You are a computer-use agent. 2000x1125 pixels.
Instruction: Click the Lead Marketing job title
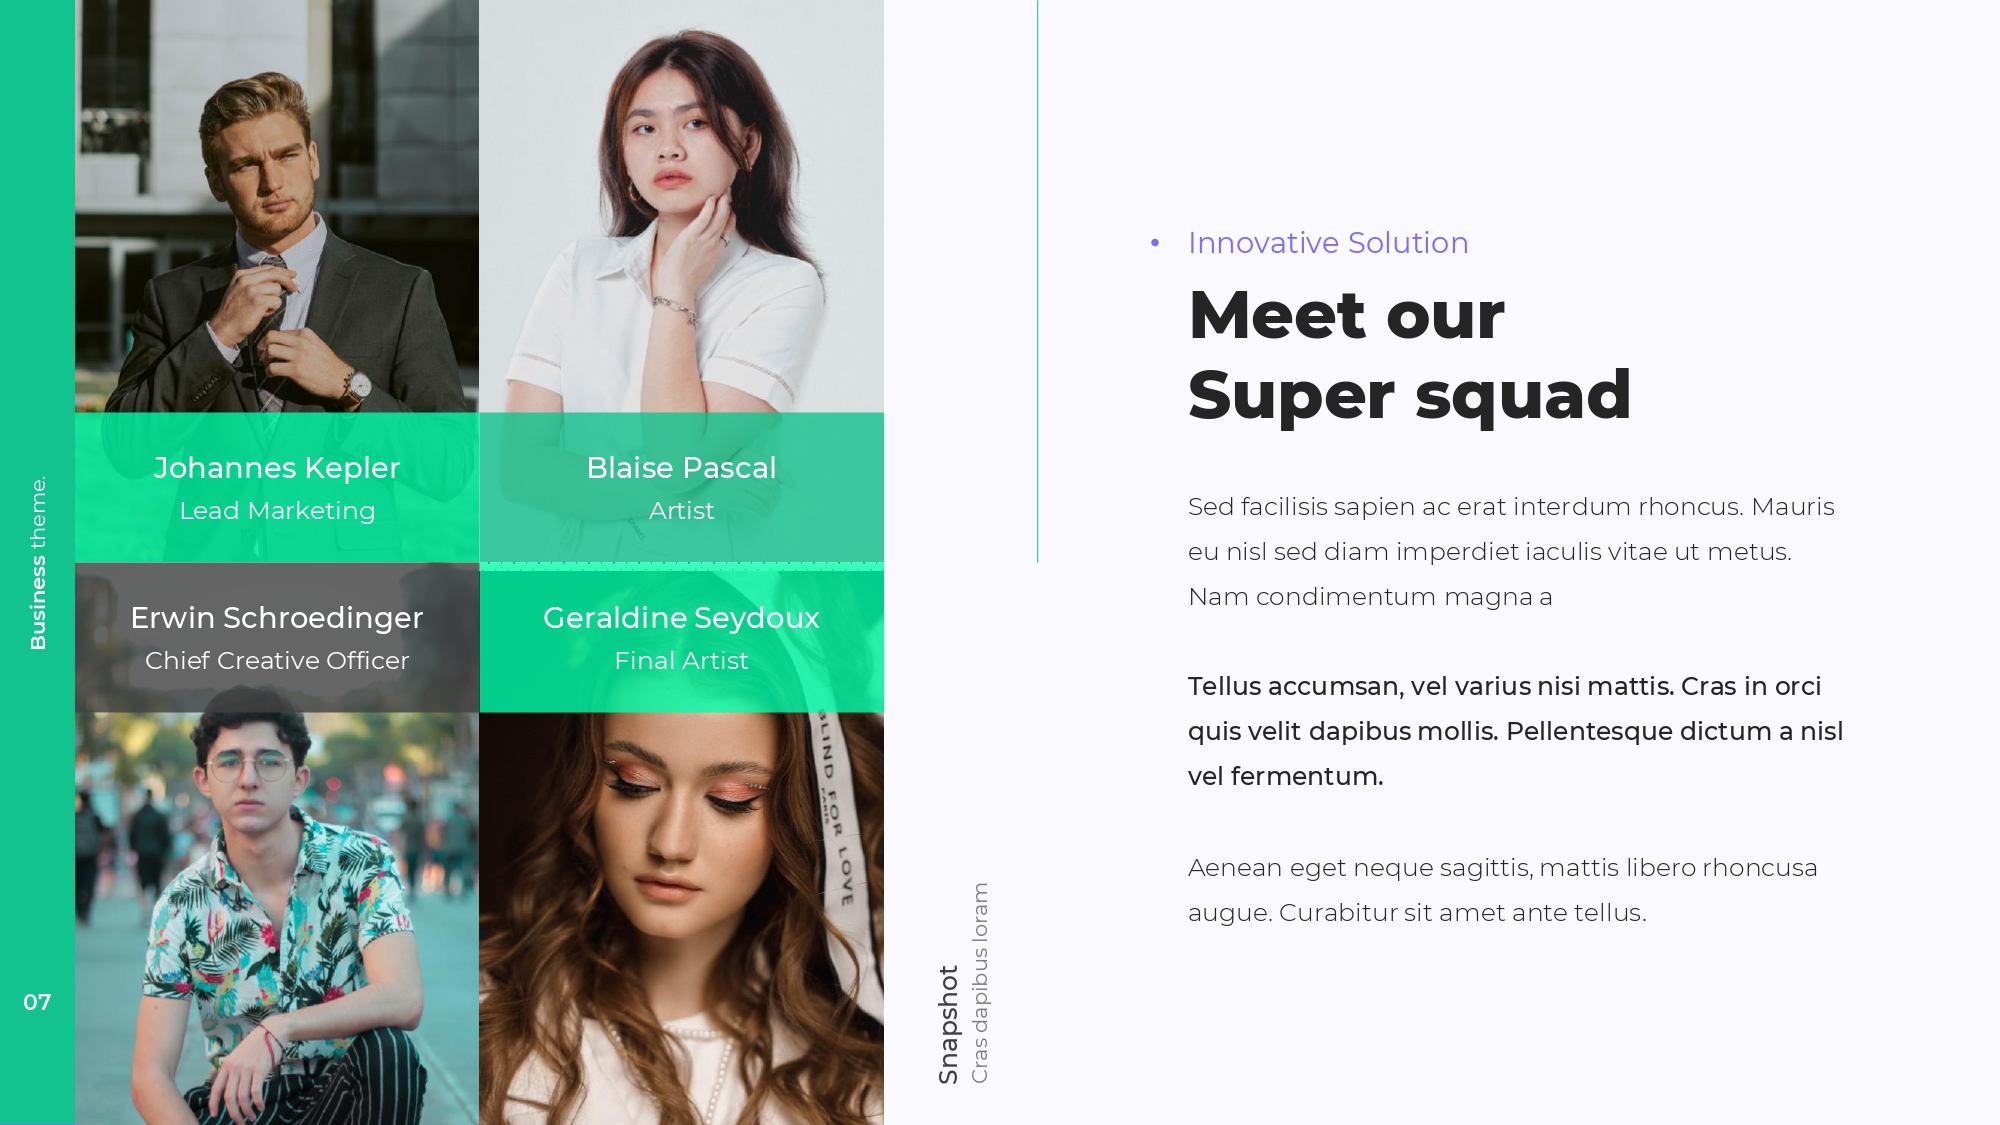(x=277, y=511)
